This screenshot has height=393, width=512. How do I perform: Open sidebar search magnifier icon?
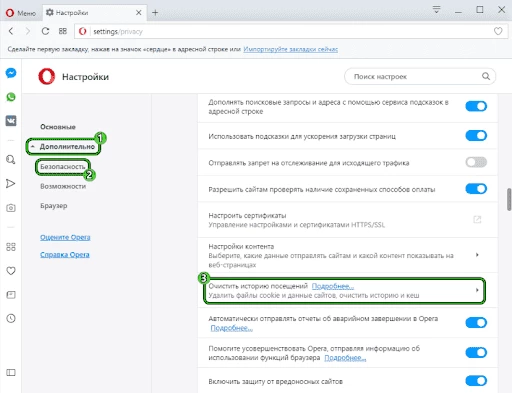point(11,160)
